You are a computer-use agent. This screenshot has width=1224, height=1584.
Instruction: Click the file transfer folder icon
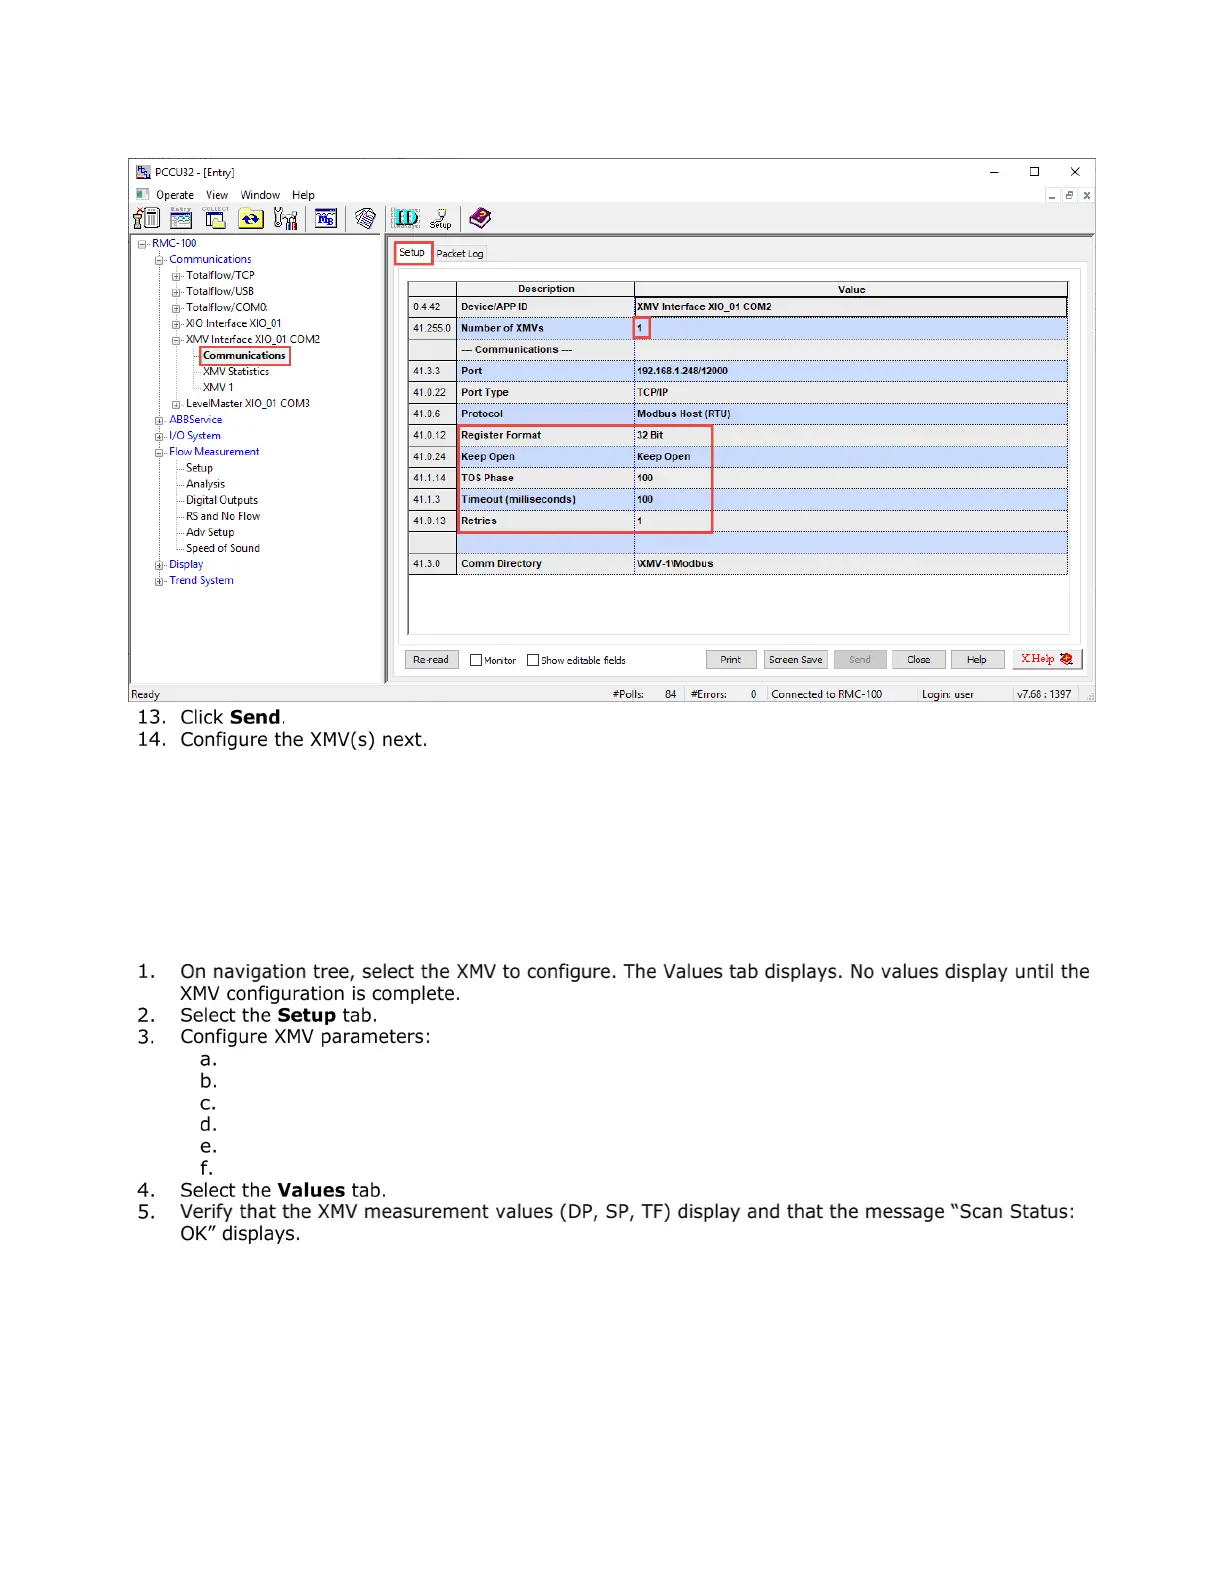251,218
